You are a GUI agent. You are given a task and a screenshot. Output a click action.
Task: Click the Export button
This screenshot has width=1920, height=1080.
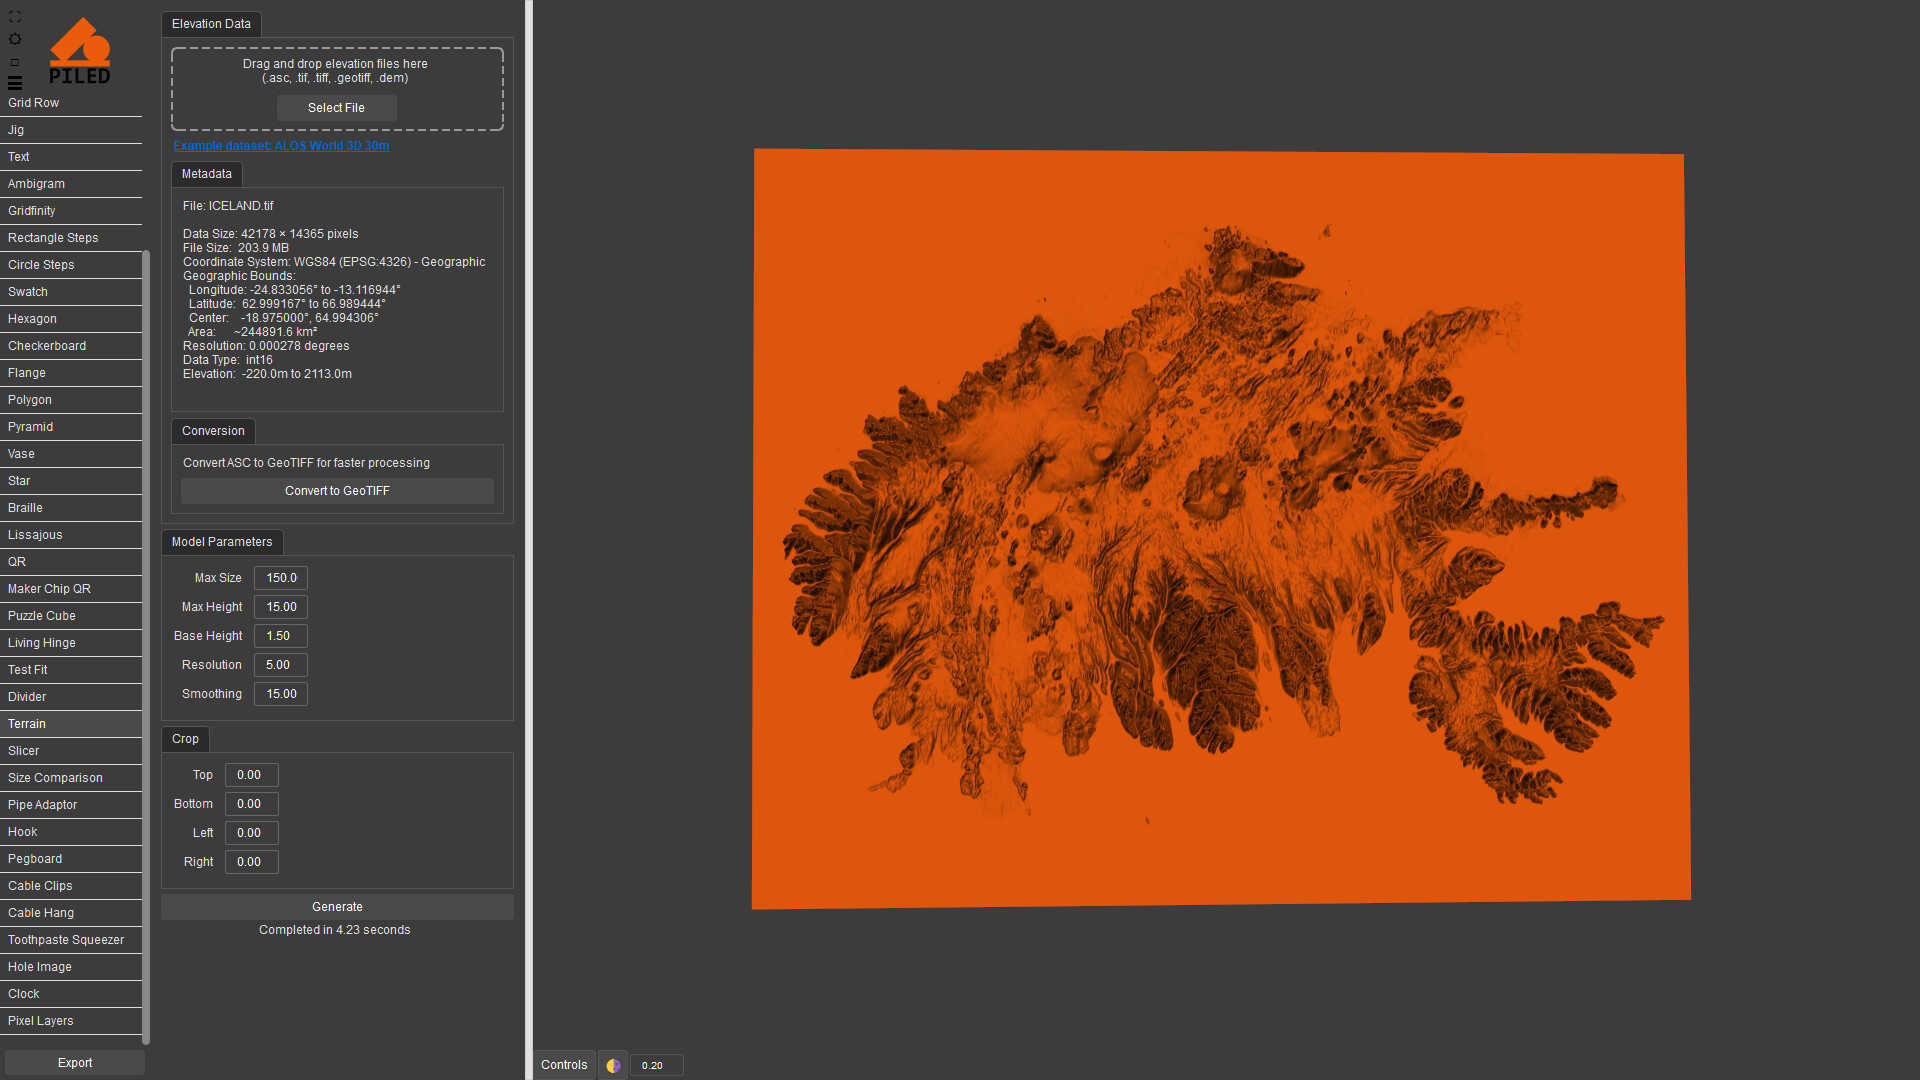pos(75,1063)
